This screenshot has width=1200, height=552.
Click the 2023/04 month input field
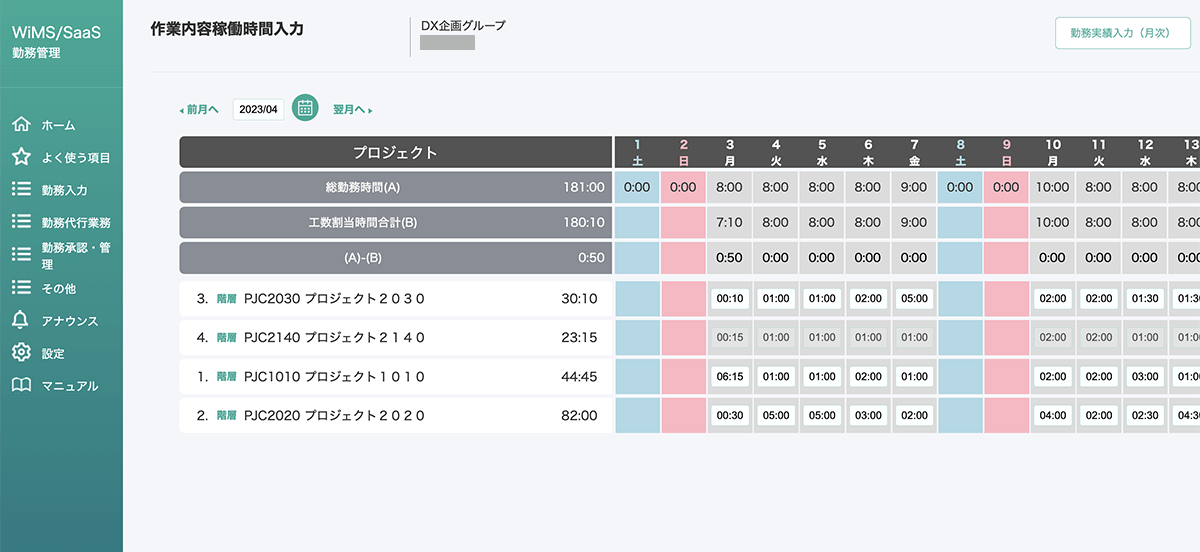pos(258,109)
